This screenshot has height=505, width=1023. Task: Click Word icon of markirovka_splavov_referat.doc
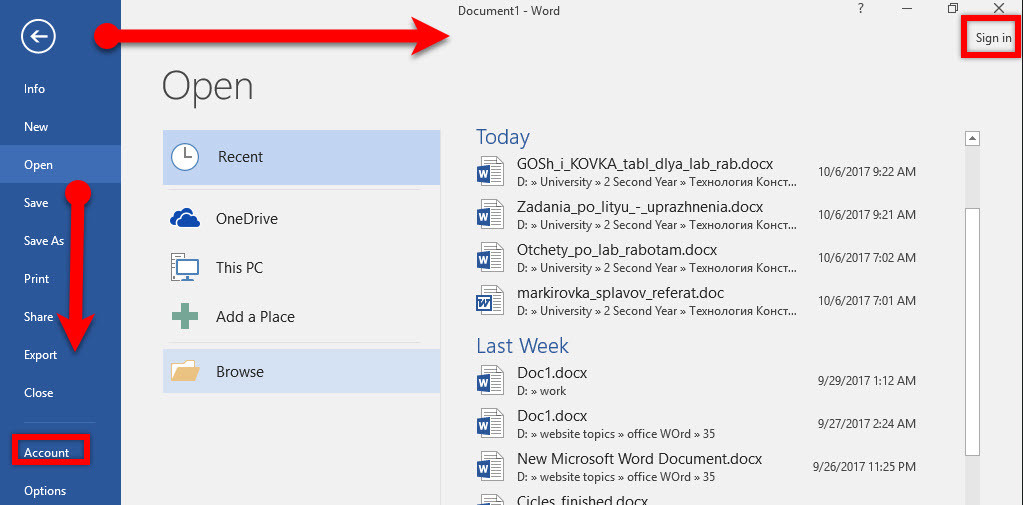tap(490, 300)
